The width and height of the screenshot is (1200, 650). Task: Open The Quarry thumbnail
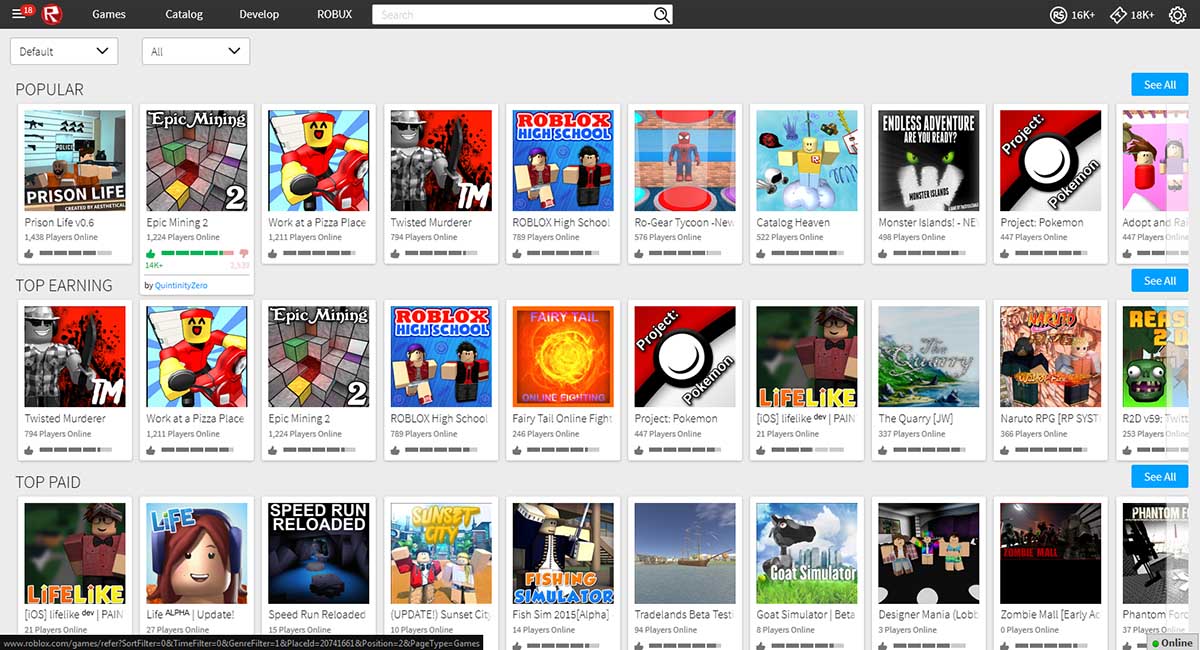tap(929, 356)
